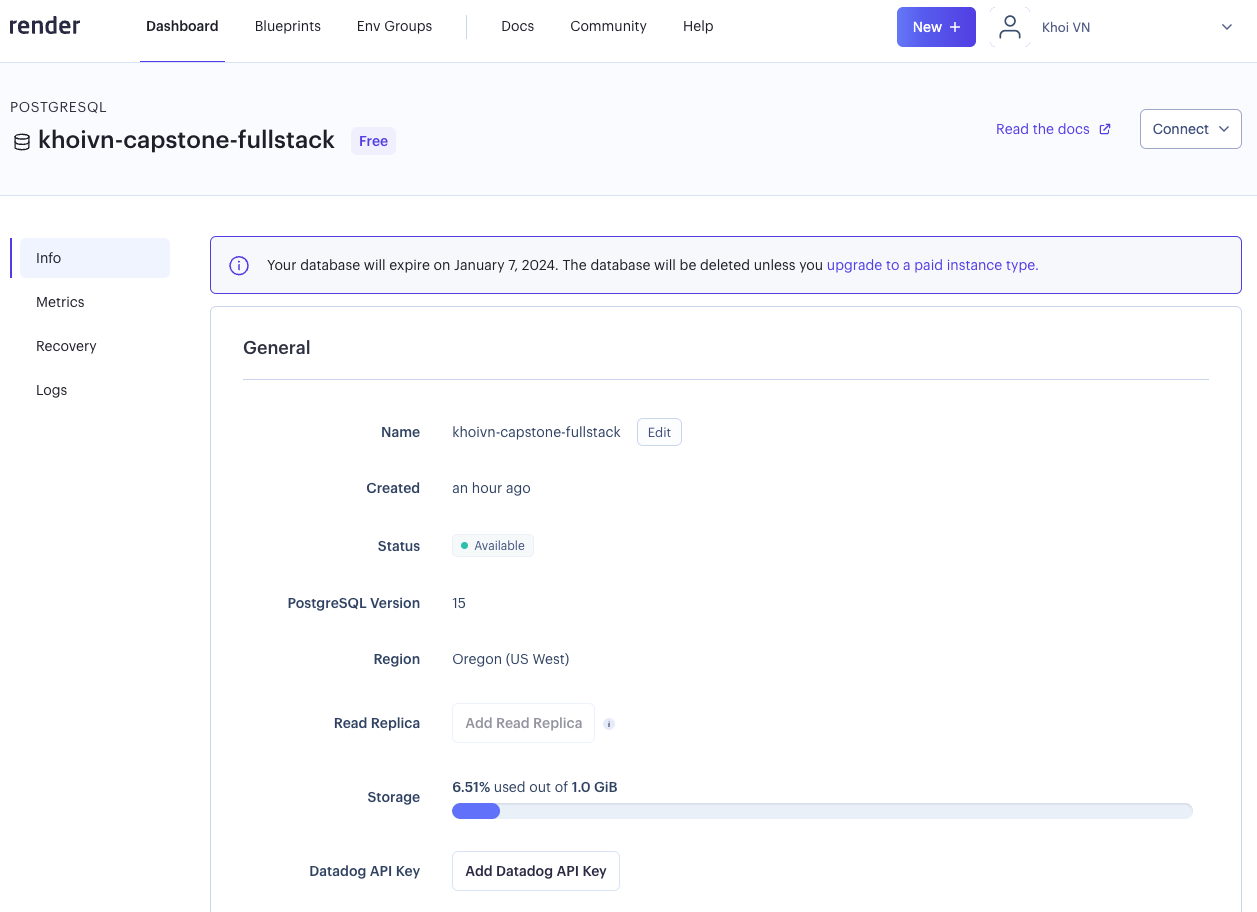
Task: Open the Dashboard tab
Action: pyautogui.click(x=182, y=26)
